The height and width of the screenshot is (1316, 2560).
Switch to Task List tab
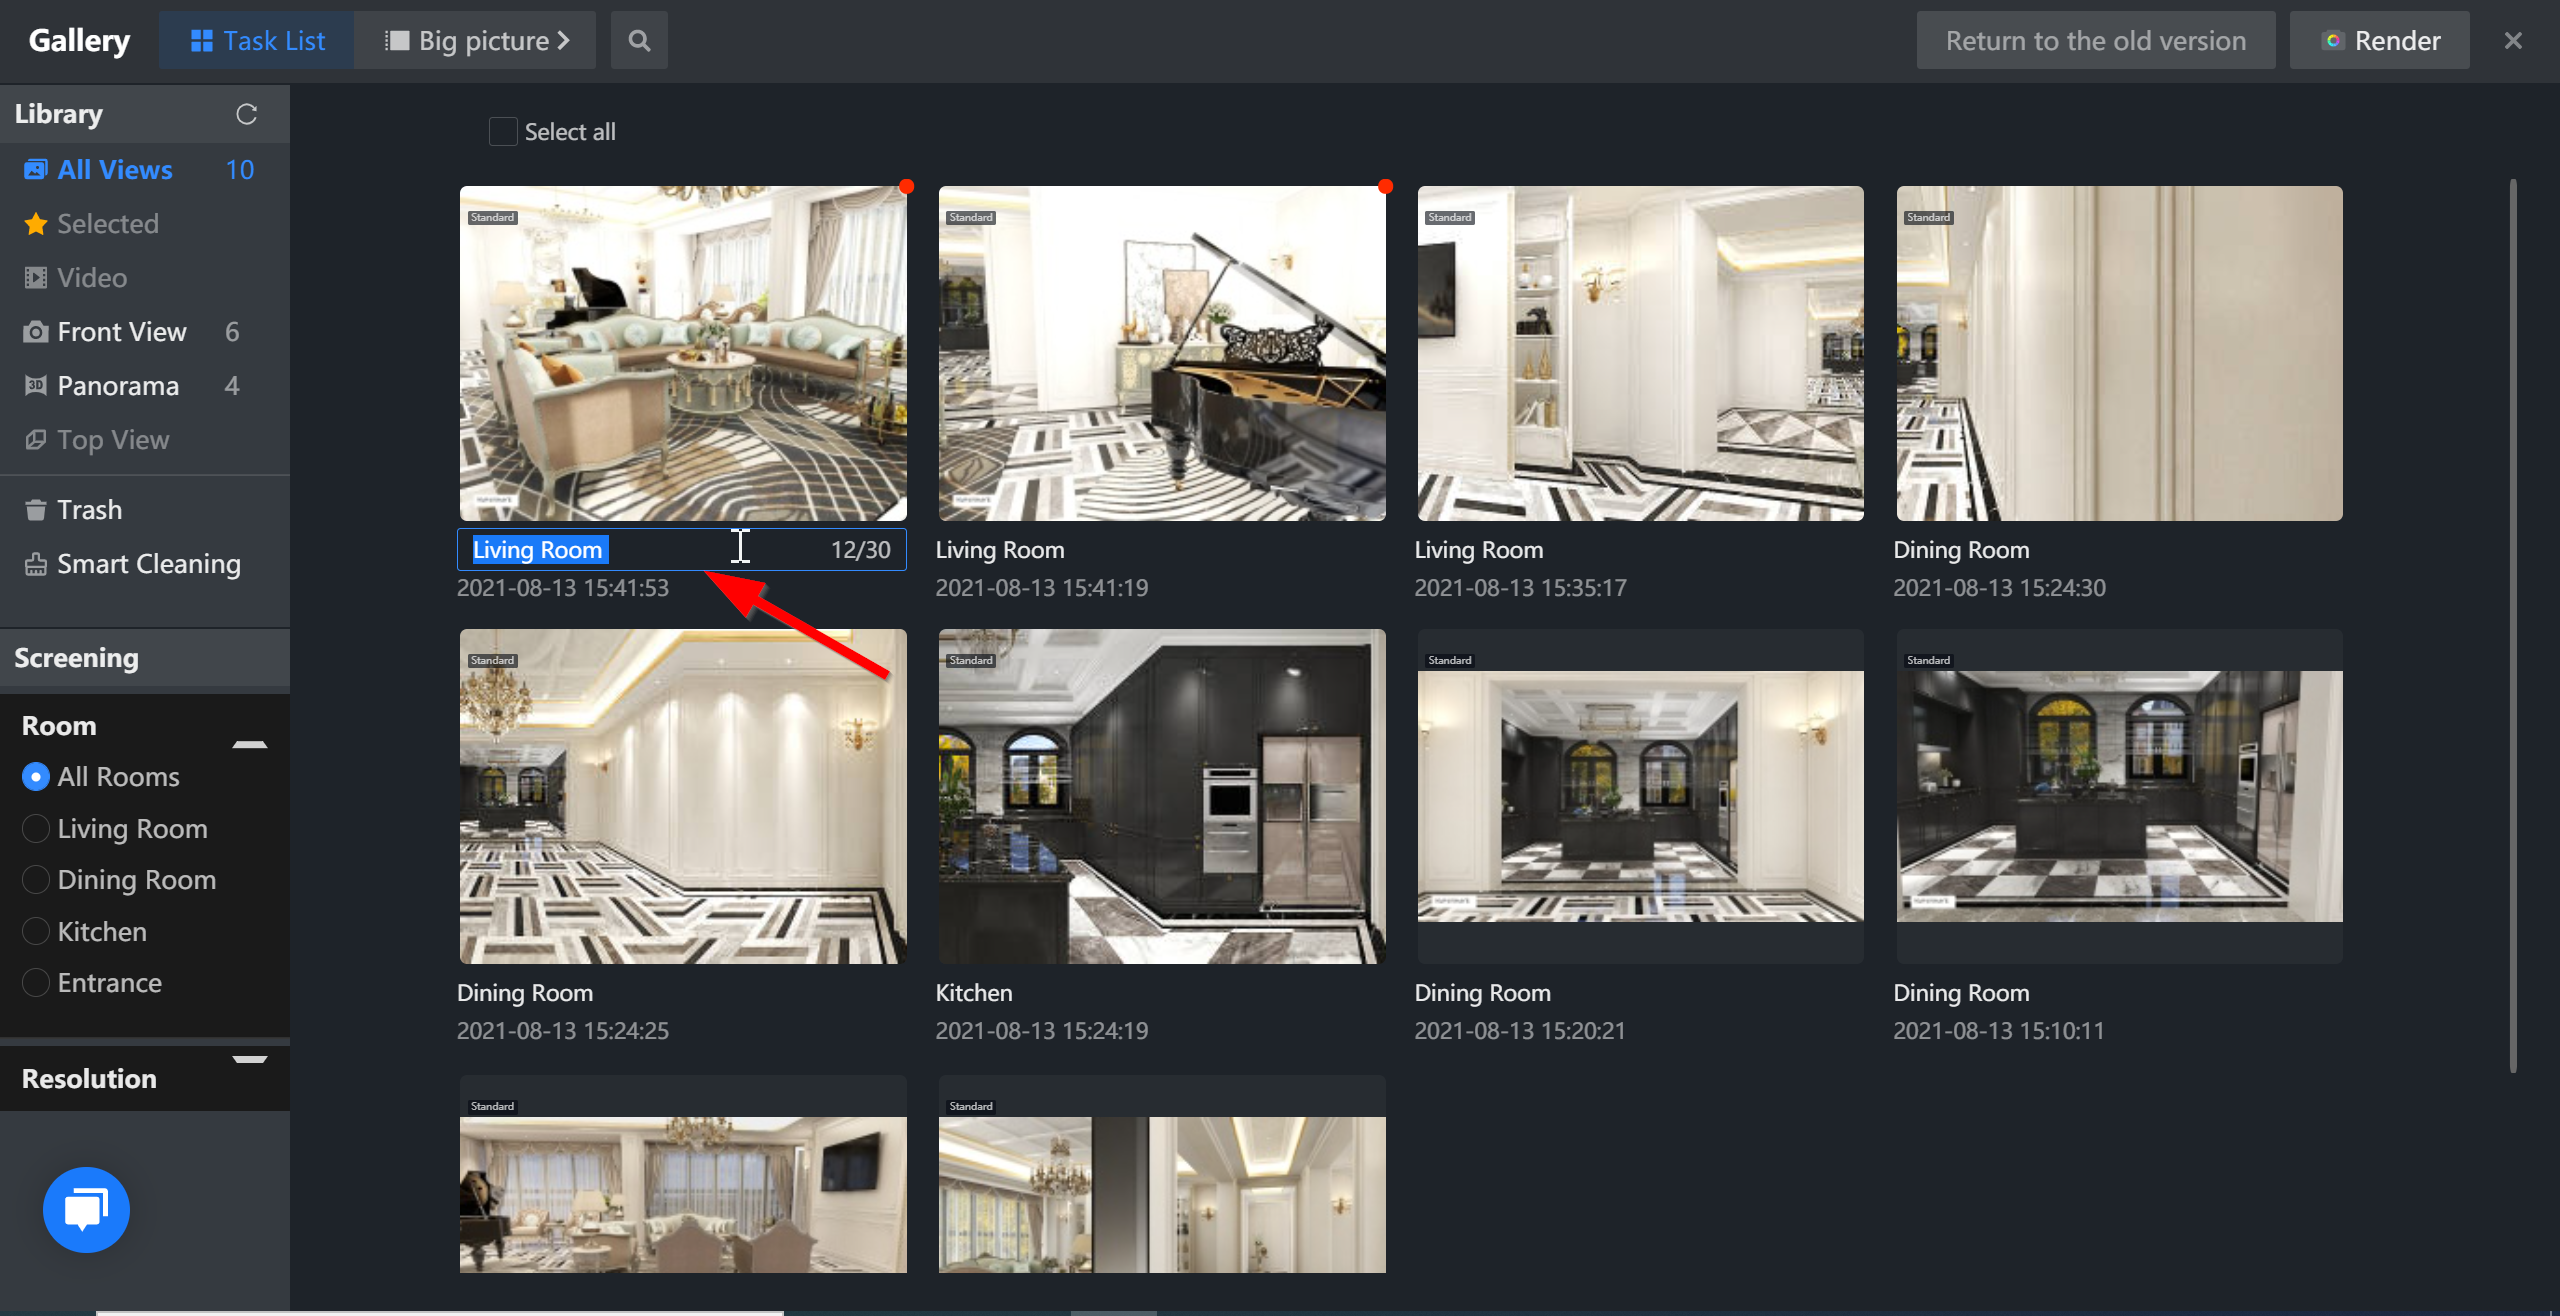257,41
